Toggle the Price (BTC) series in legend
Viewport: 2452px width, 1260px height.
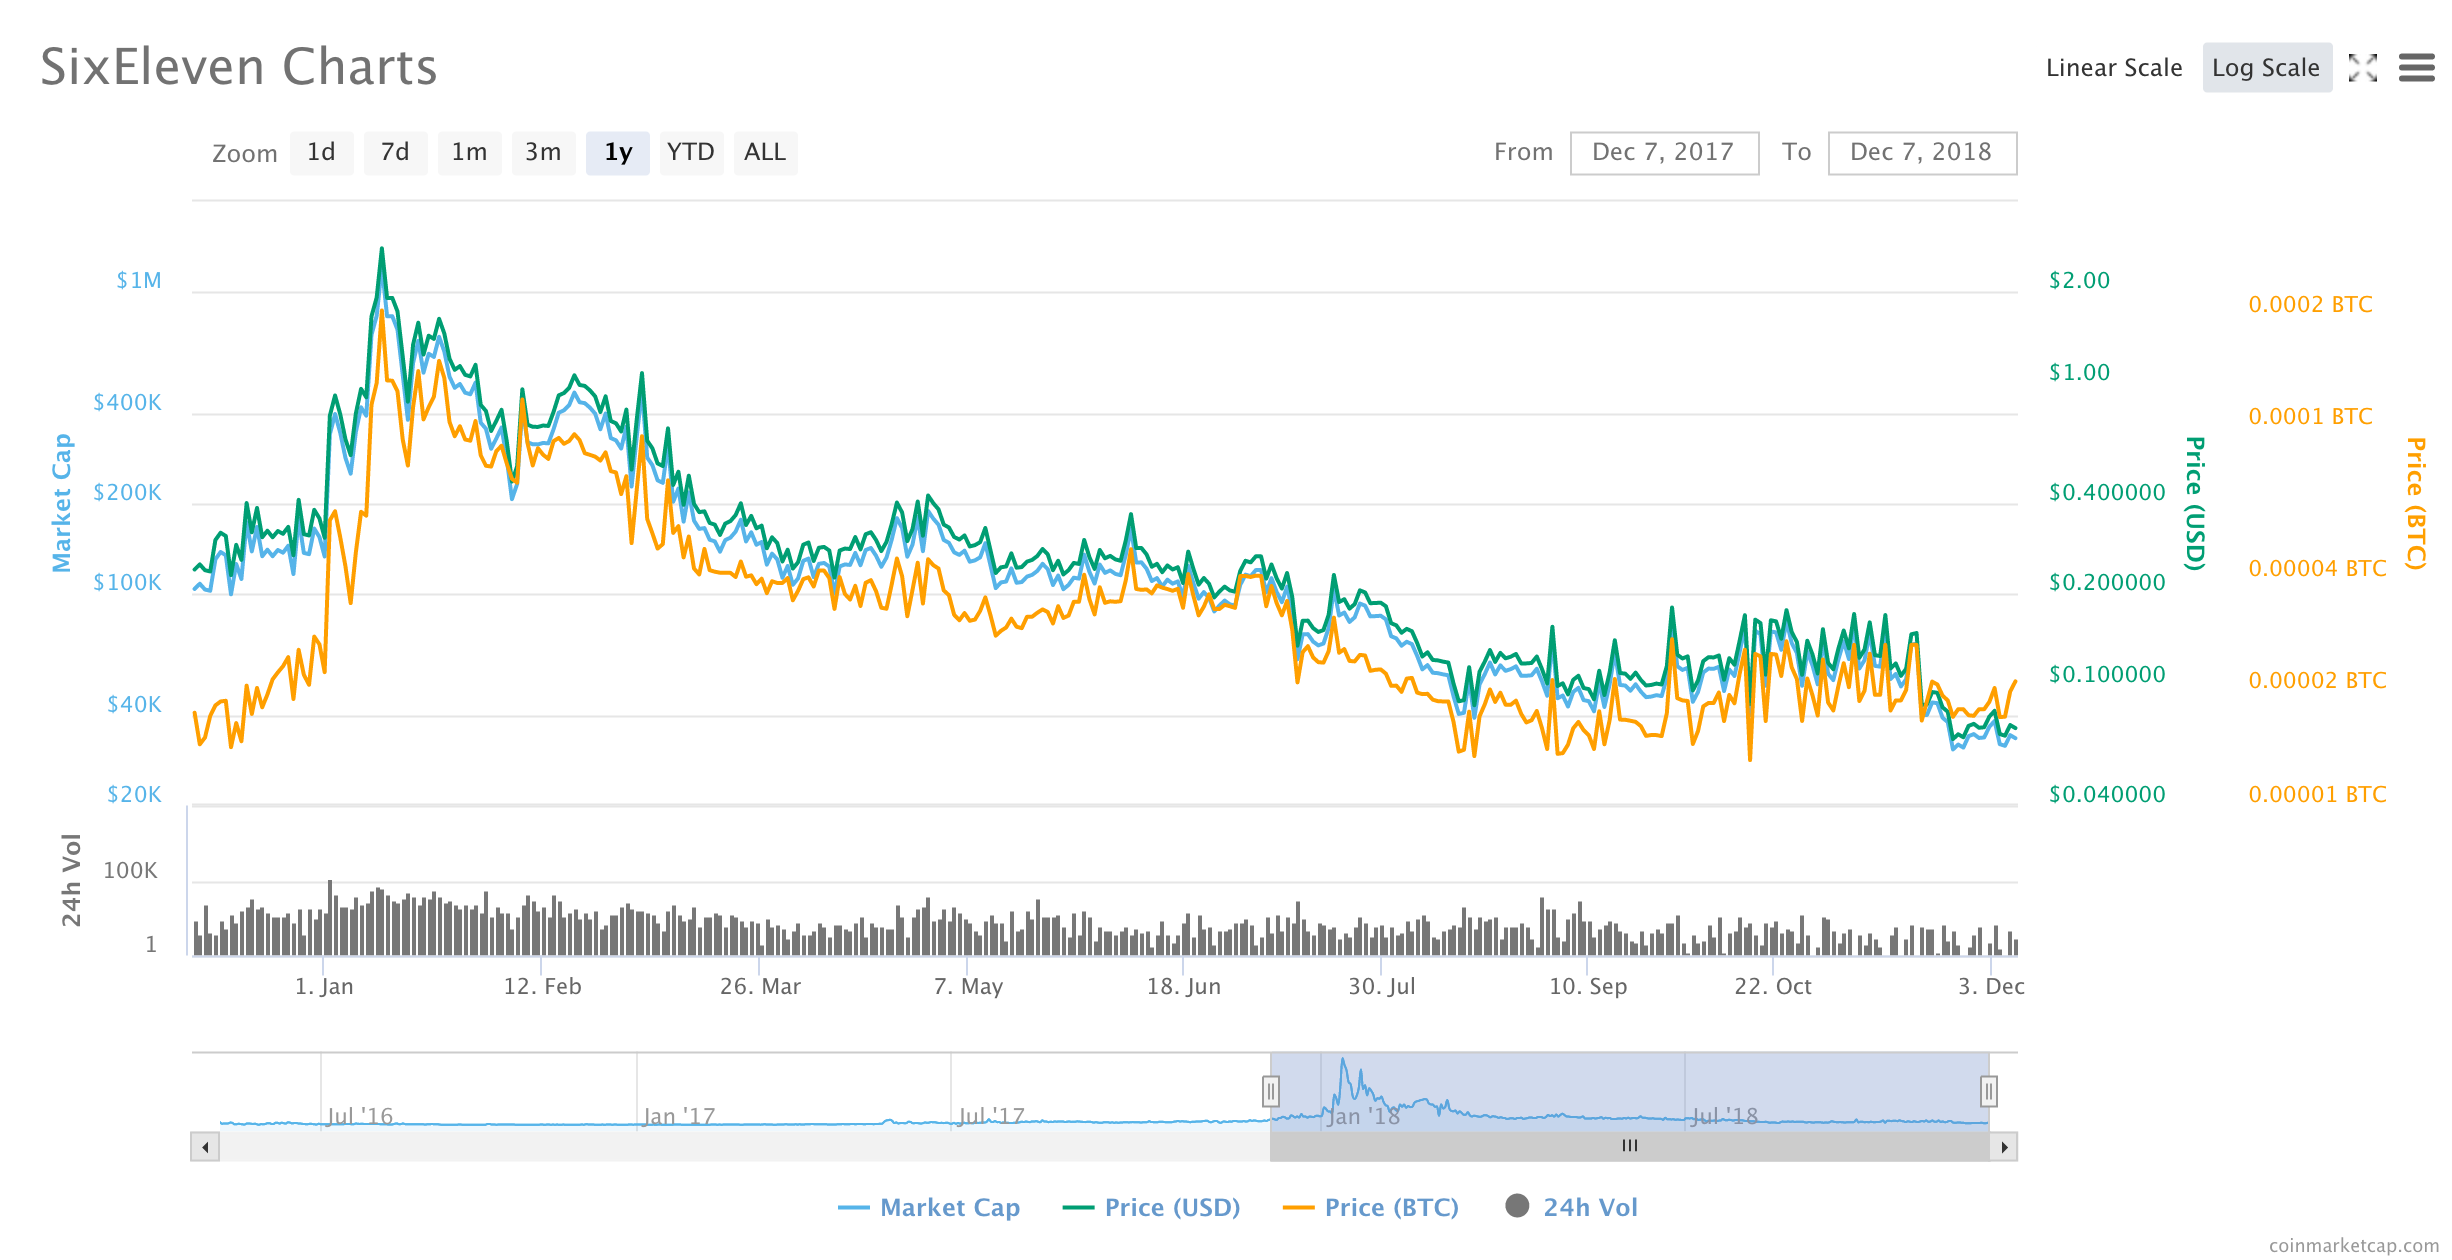(x=1371, y=1208)
